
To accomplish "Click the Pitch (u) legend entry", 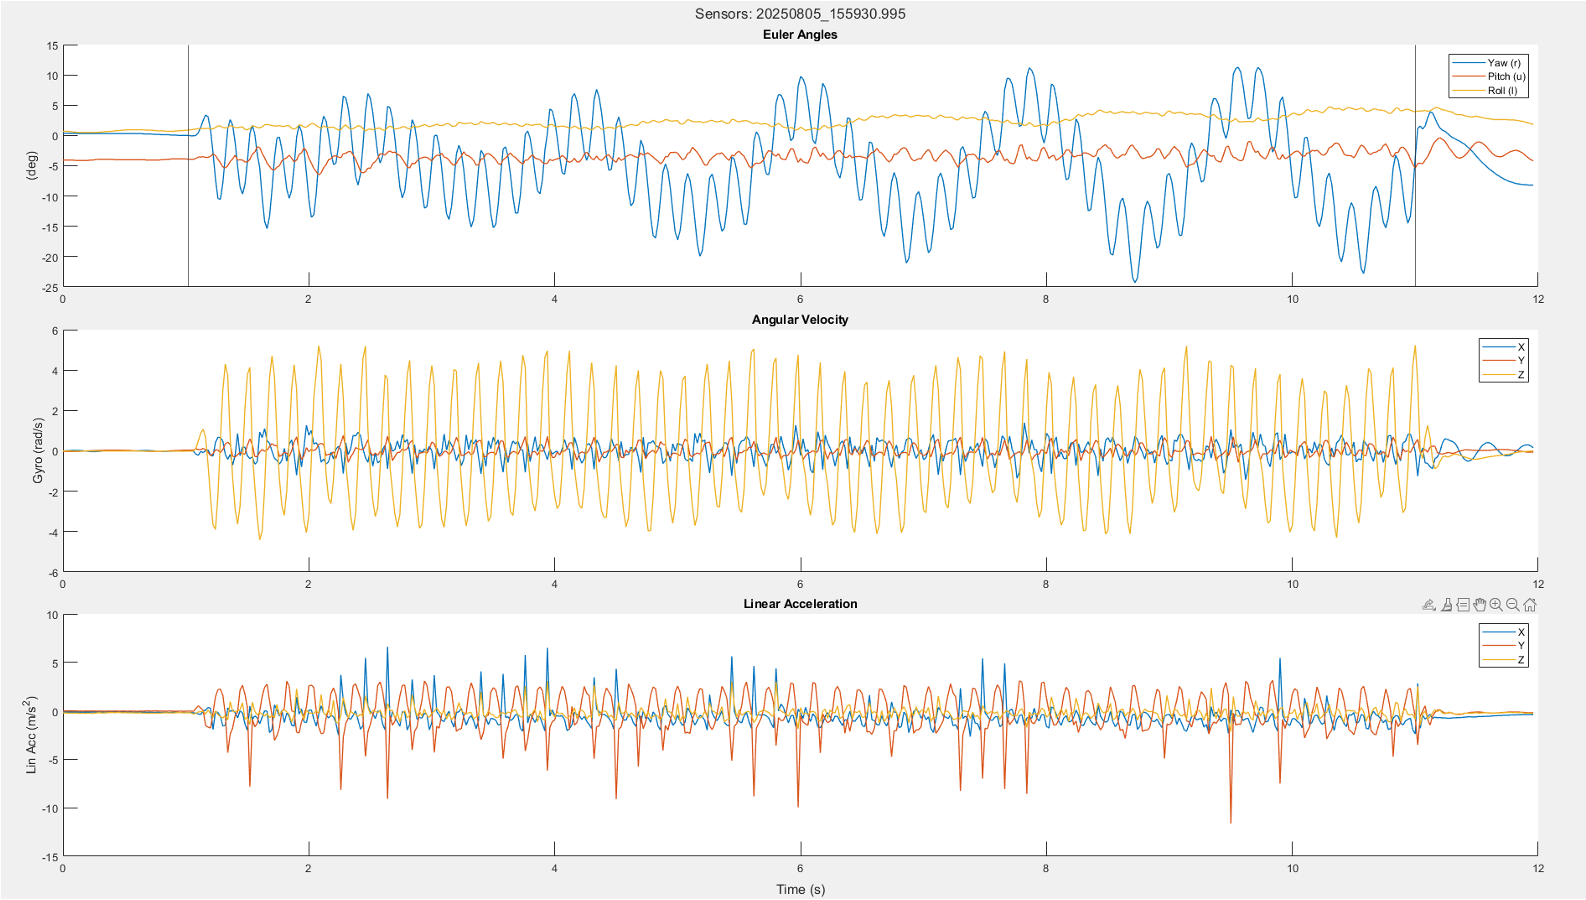I will click(1488, 76).
